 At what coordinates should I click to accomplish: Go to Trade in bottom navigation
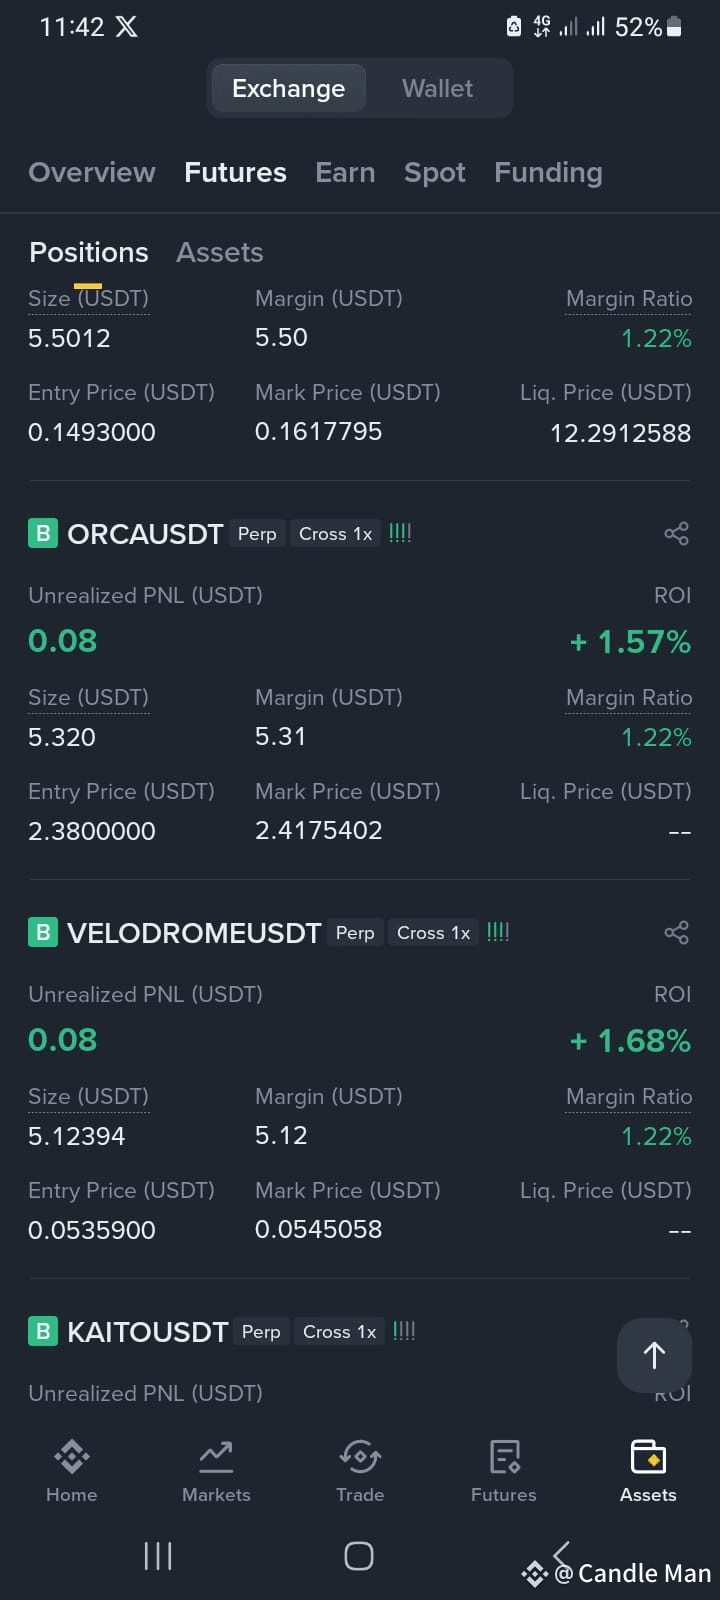pos(360,1472)
